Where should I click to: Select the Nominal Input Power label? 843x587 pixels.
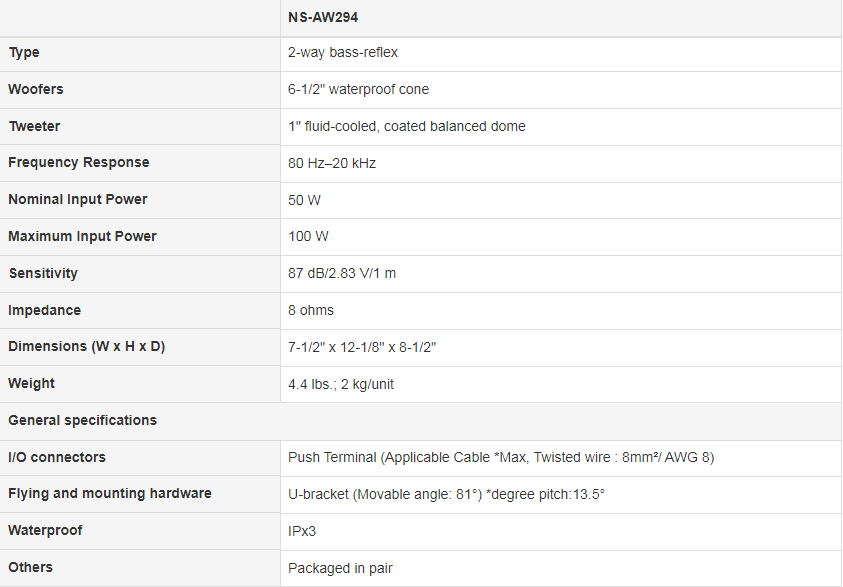click(78, 199)
